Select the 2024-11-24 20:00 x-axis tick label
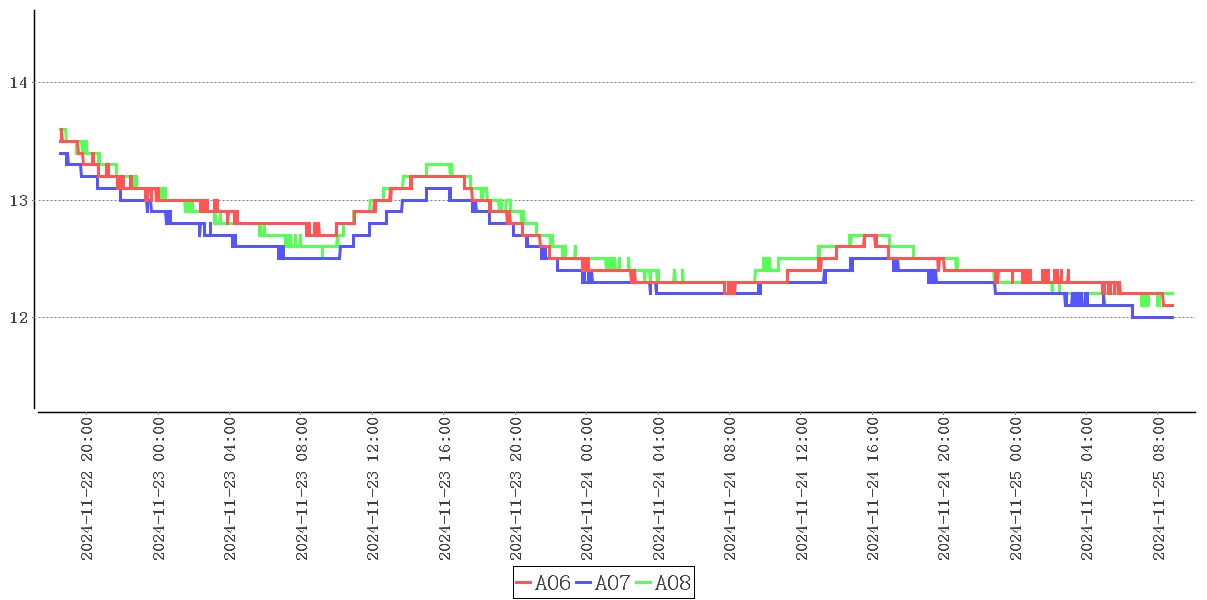The image size is (1207, 600). (945, 489)
